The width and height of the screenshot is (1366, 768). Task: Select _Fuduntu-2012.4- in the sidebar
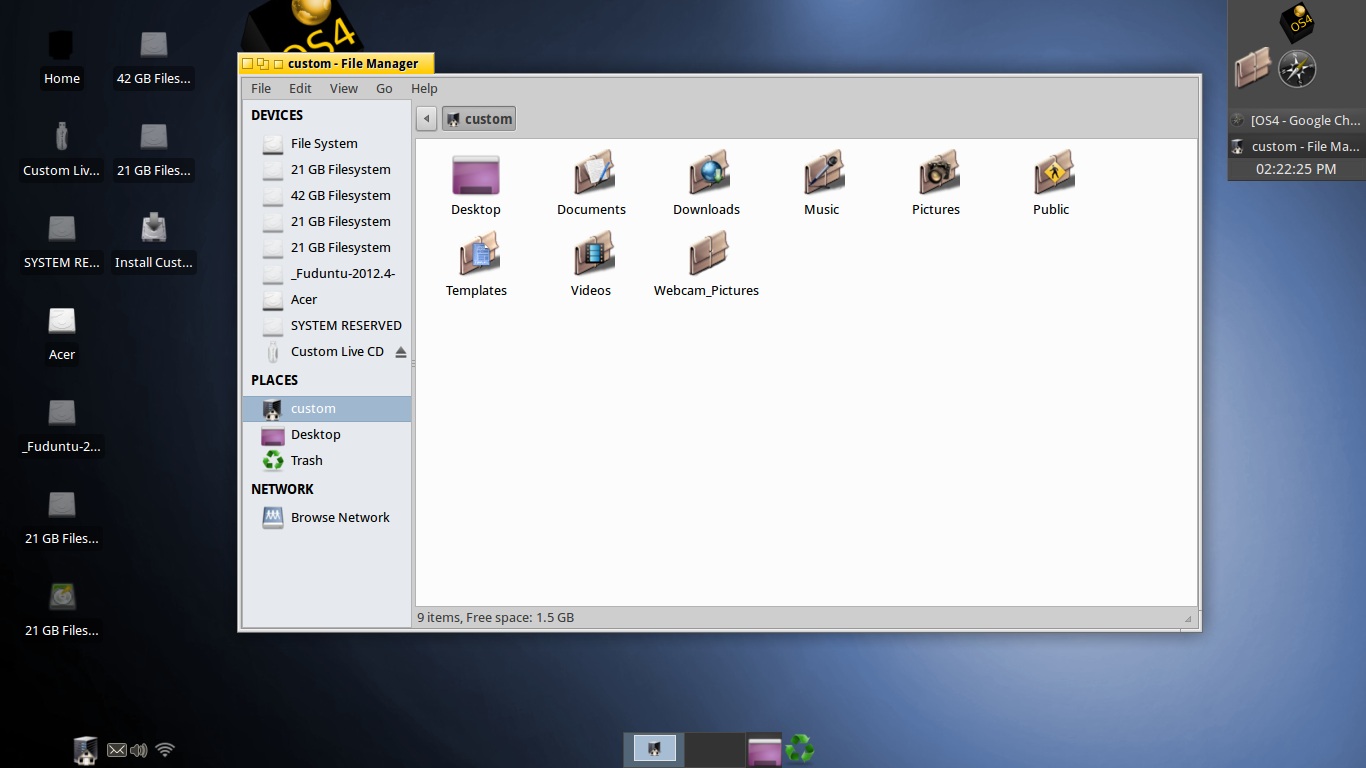coord(327,274)
